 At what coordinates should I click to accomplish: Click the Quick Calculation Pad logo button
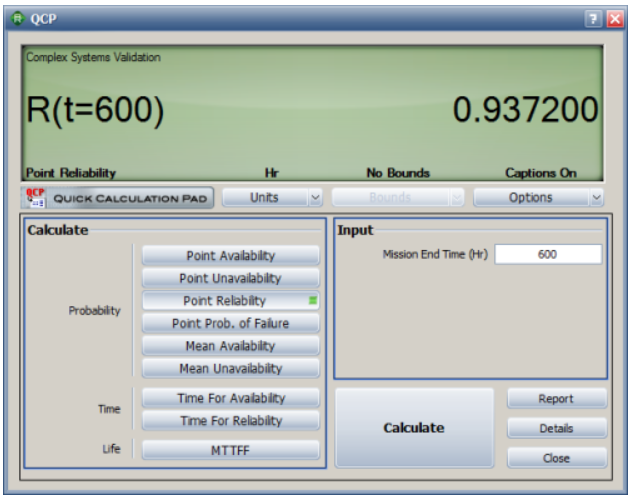[x=117, y=198]
